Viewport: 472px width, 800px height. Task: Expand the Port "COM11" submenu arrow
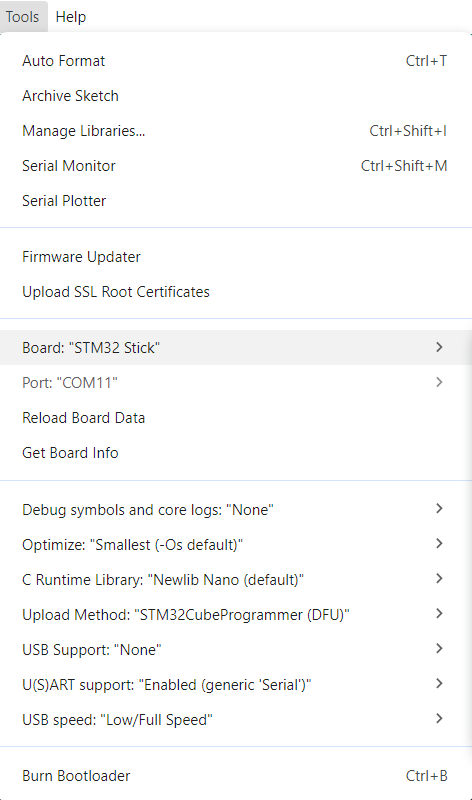[439, 382]
